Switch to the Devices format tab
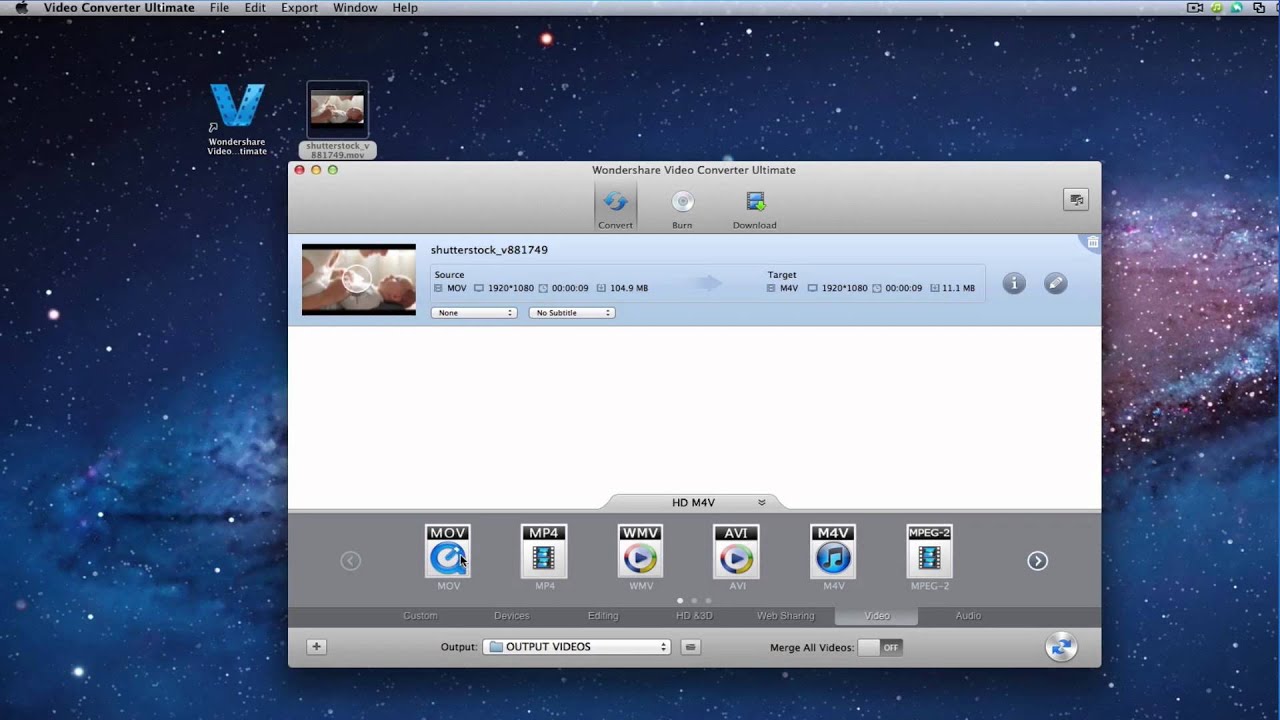The height and width of the screenshot is (720, 1280). (x=511, y=616)
